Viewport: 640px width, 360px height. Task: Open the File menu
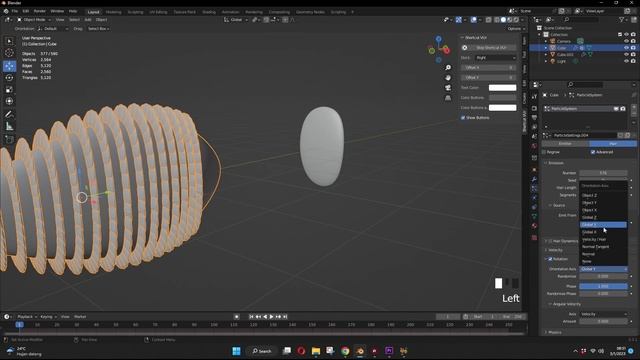pyautogui.click(x=15, y=11)
